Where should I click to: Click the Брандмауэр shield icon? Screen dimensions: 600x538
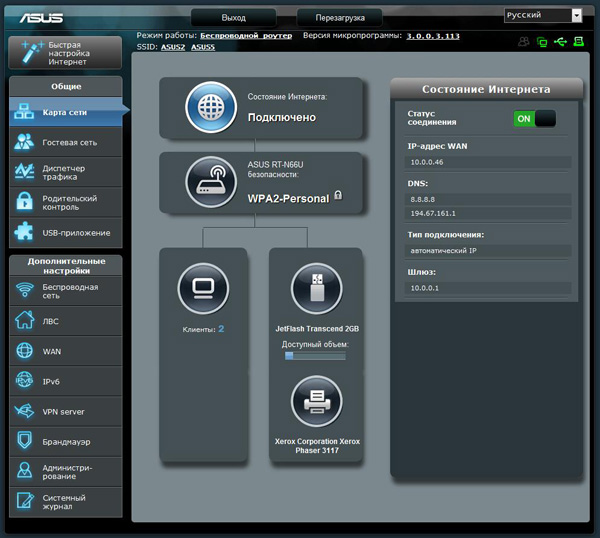[x=24, y=440]
